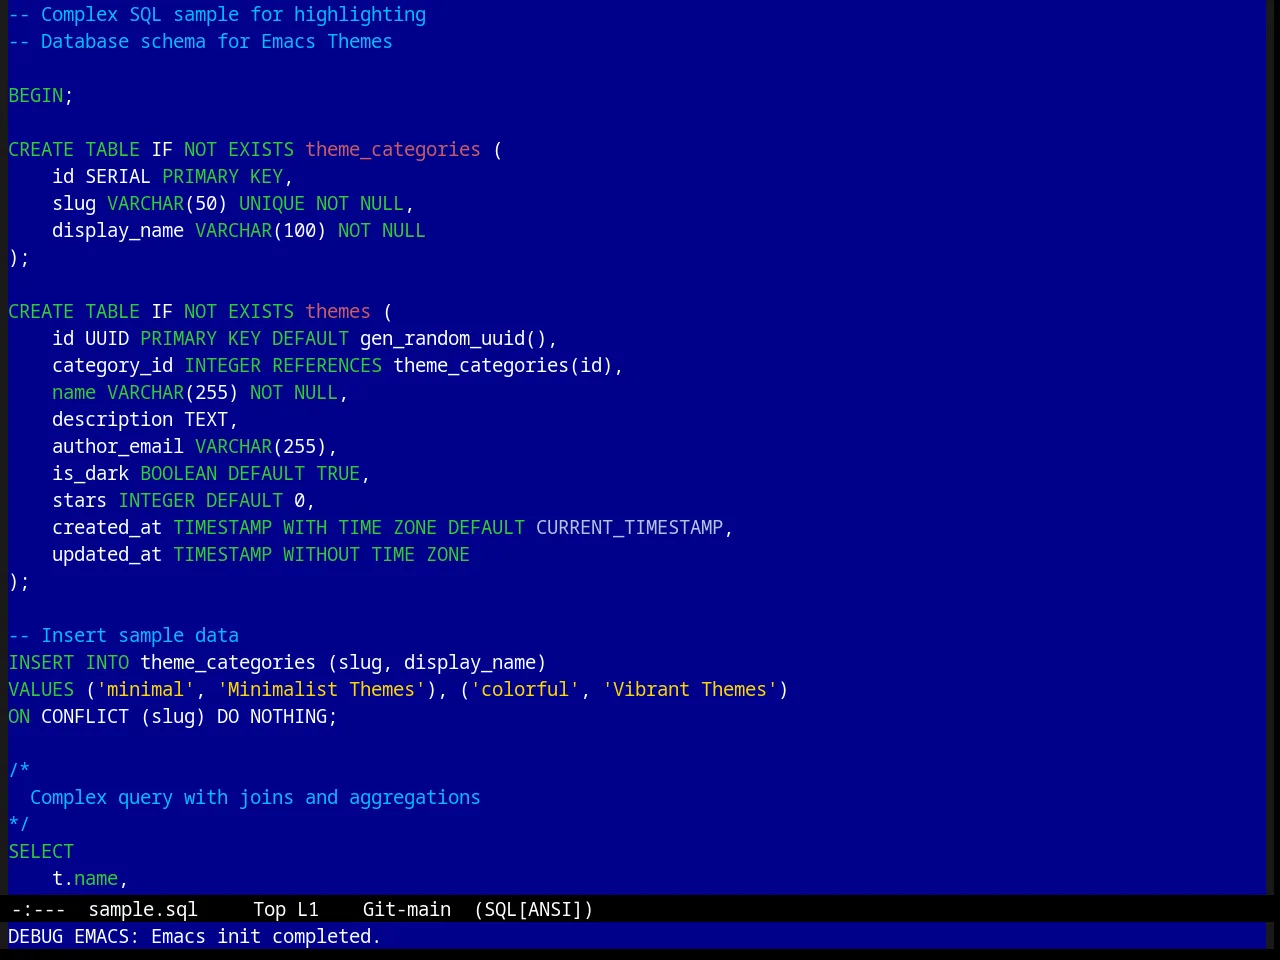Click Git-main branch indicator

point(407,910)
